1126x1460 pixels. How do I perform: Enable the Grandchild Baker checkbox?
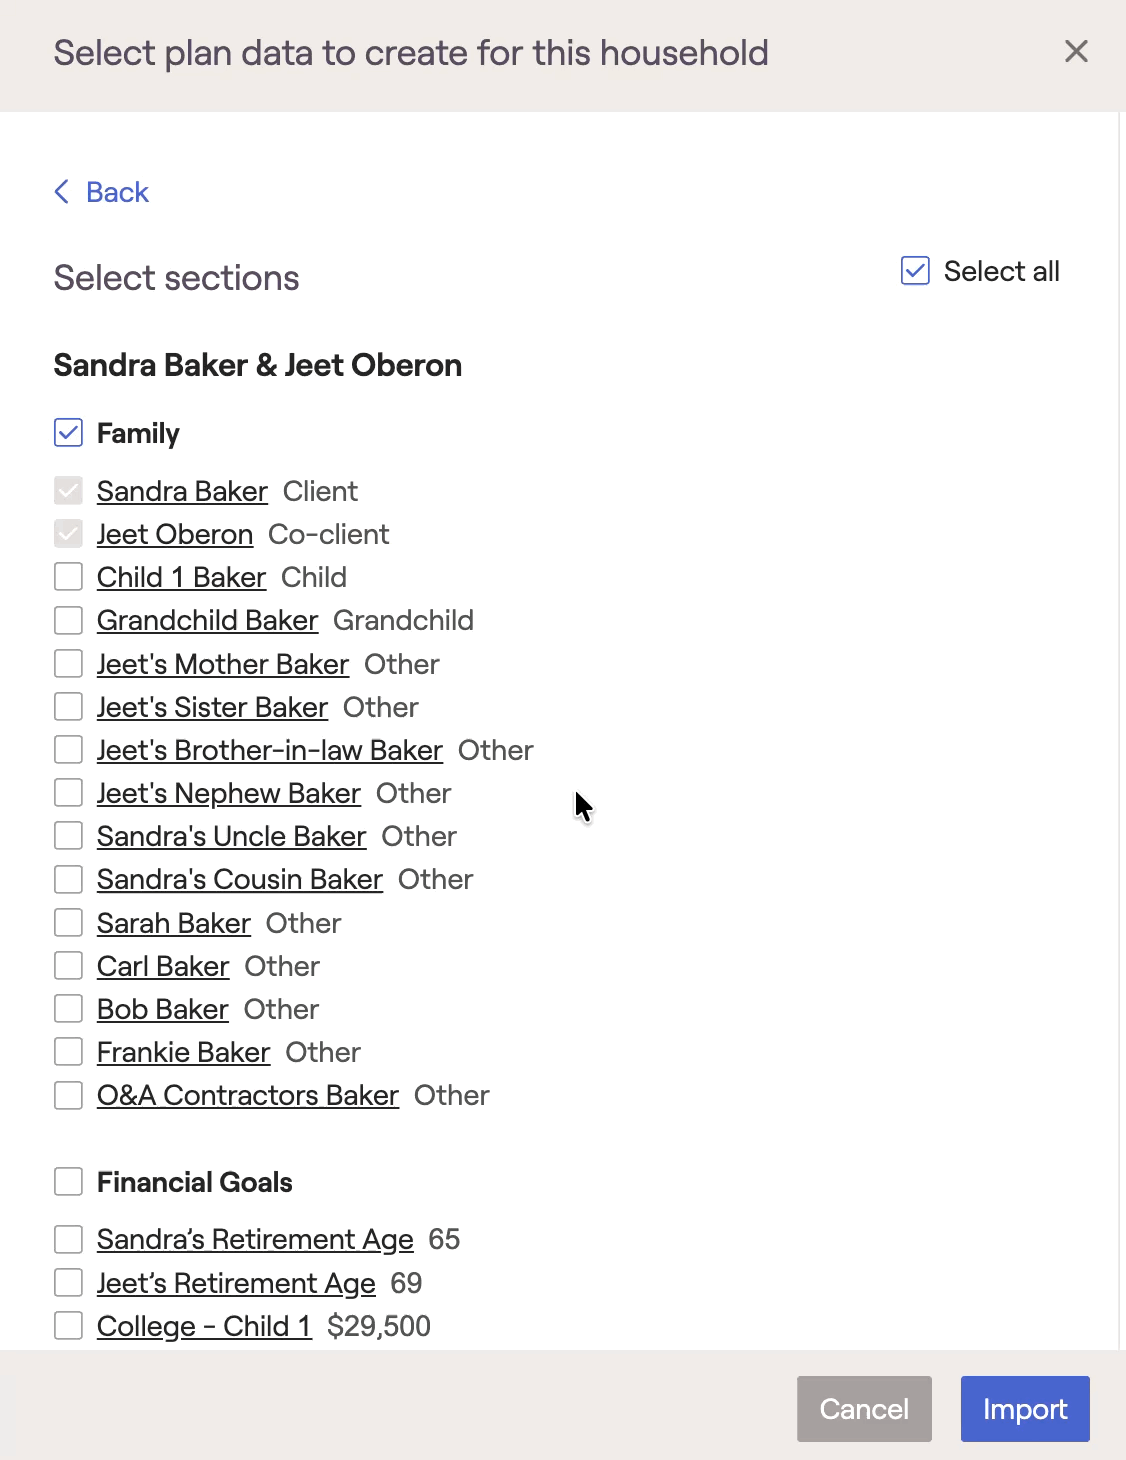(x=68, y=620)
